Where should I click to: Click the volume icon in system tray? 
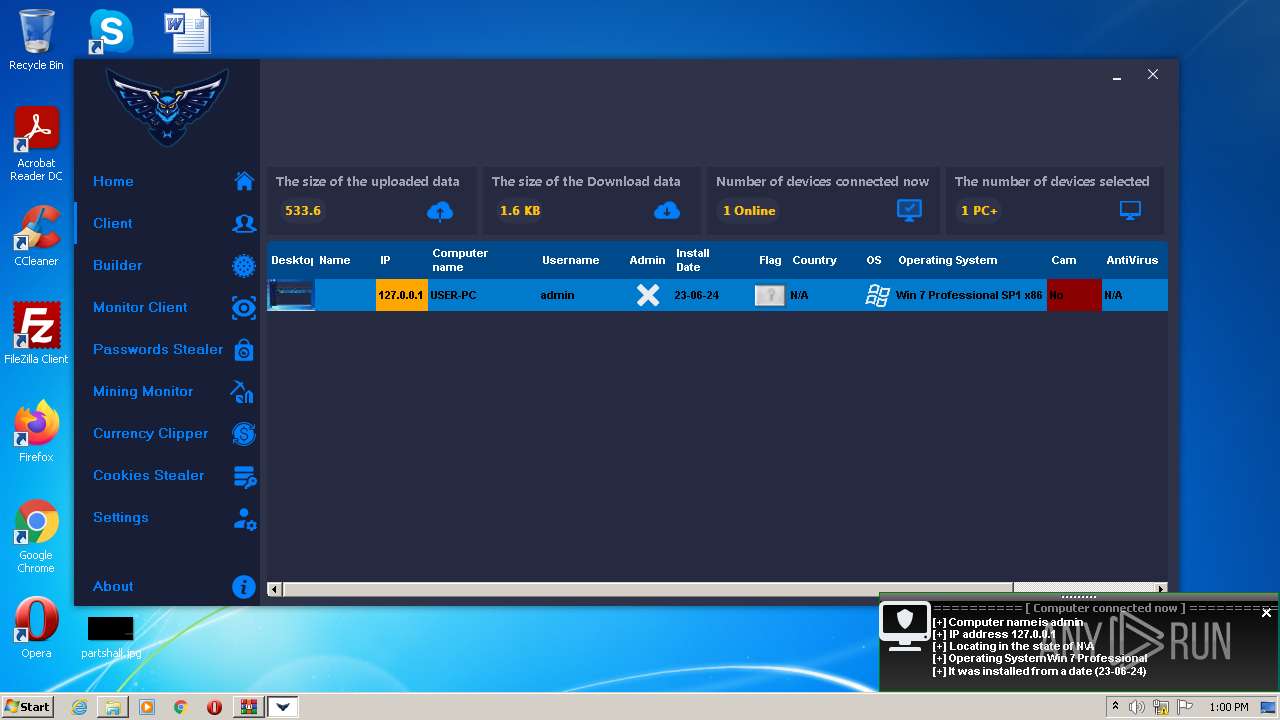(x=1137, y=707)
